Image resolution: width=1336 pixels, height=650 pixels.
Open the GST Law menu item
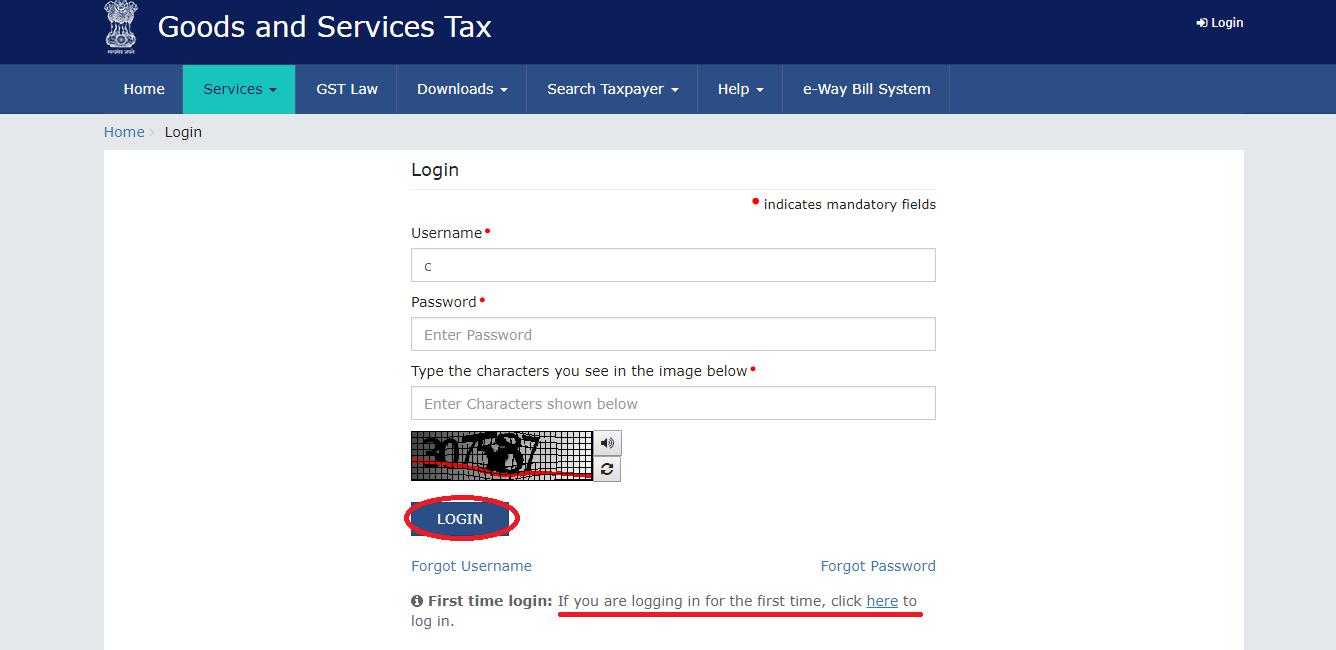(347, 89)
